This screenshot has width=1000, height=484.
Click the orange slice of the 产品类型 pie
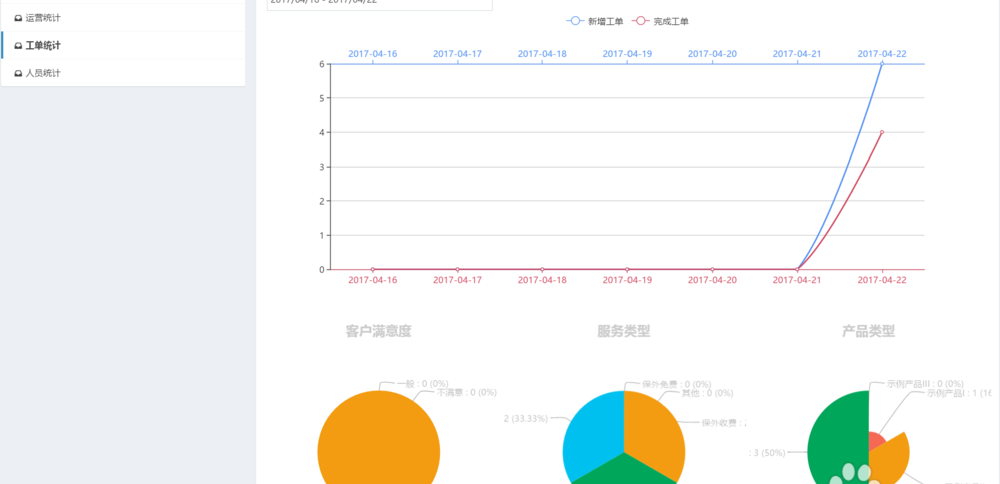[x=890, y=456]
